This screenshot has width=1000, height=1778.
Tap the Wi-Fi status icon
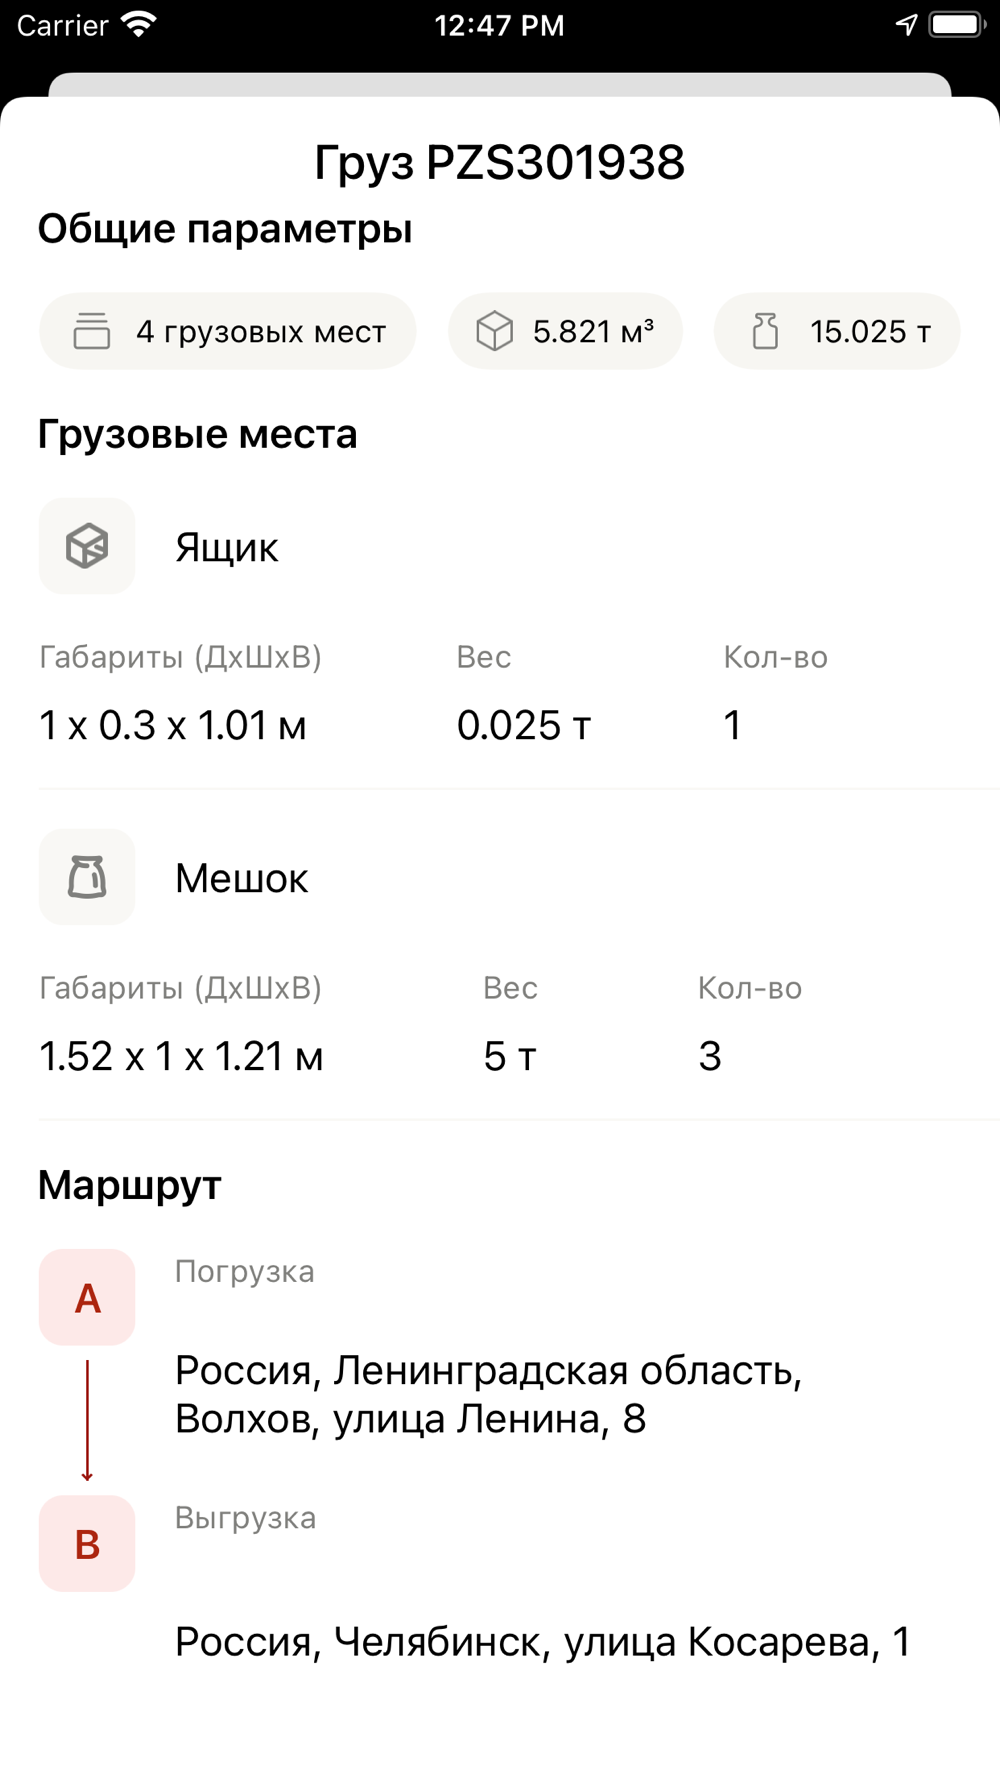(139, 25)
